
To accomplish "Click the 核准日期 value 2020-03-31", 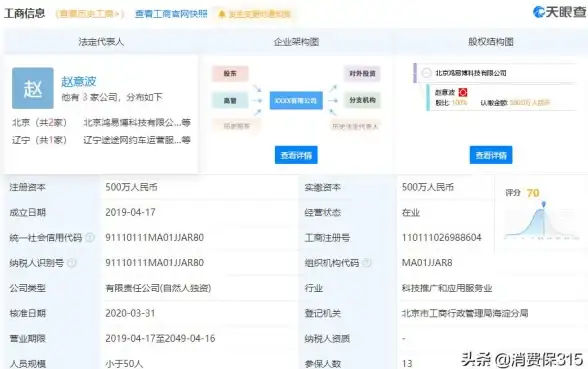I will click(130, 313).
